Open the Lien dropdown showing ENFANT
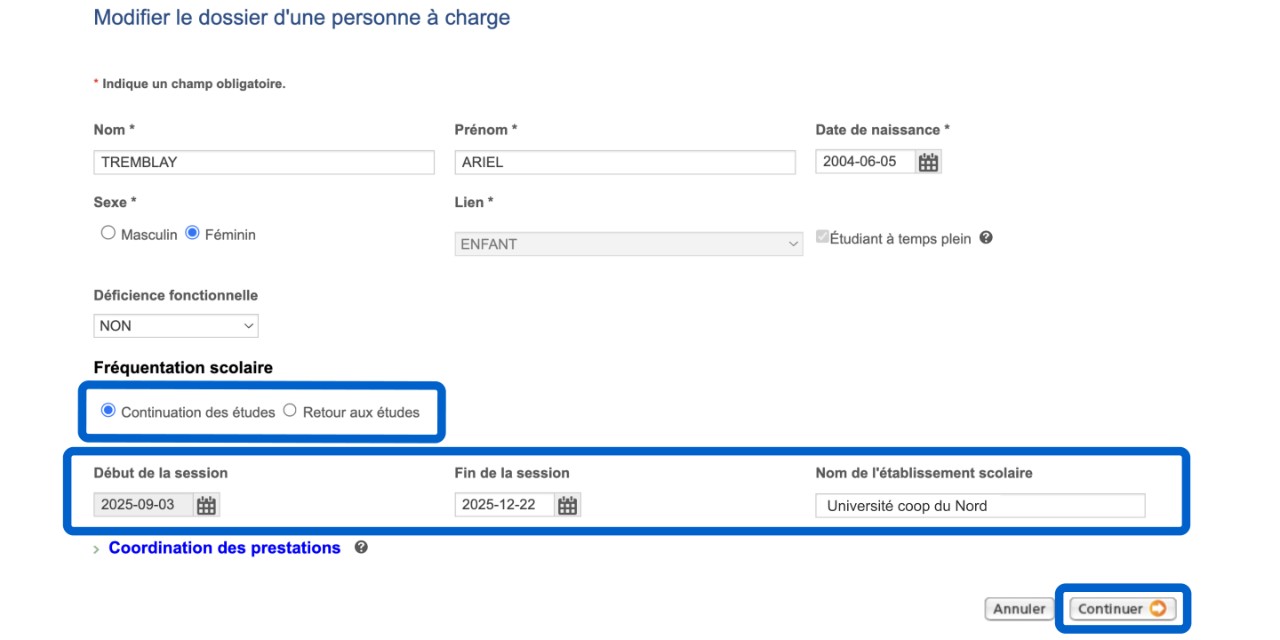This screenshot has width=1280, height=640. tap(628, 244)
